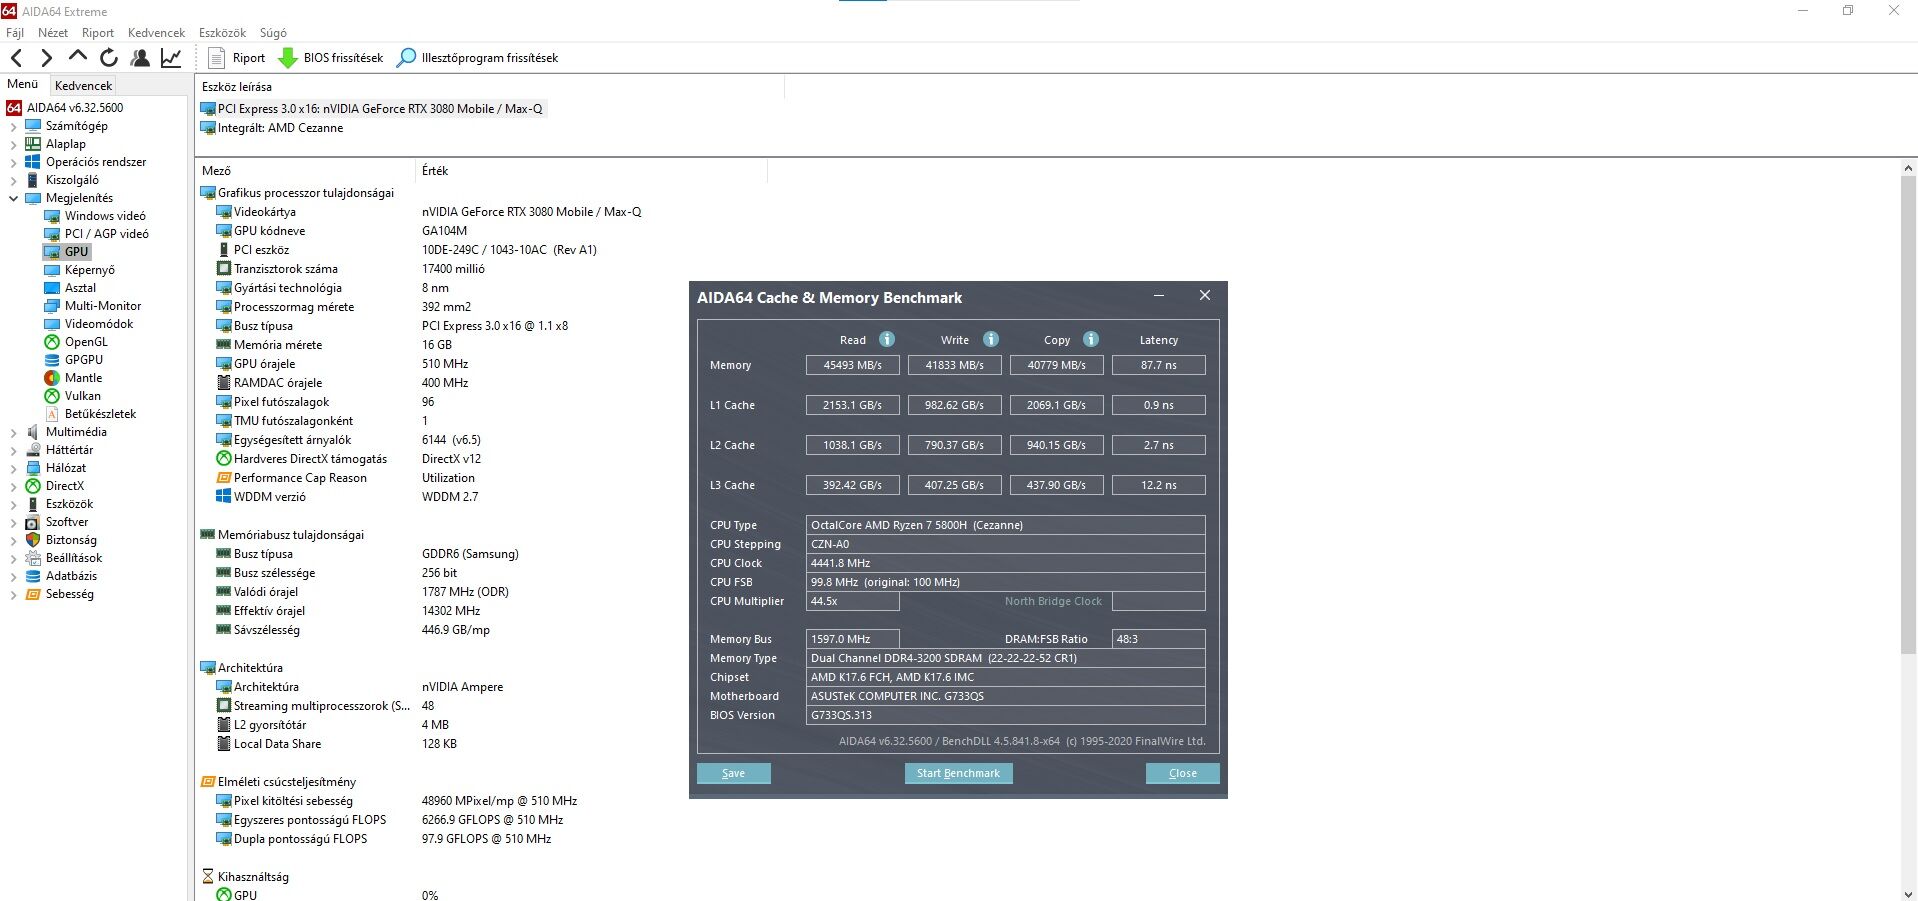Open the Riport toolbar button

point(236,58)
